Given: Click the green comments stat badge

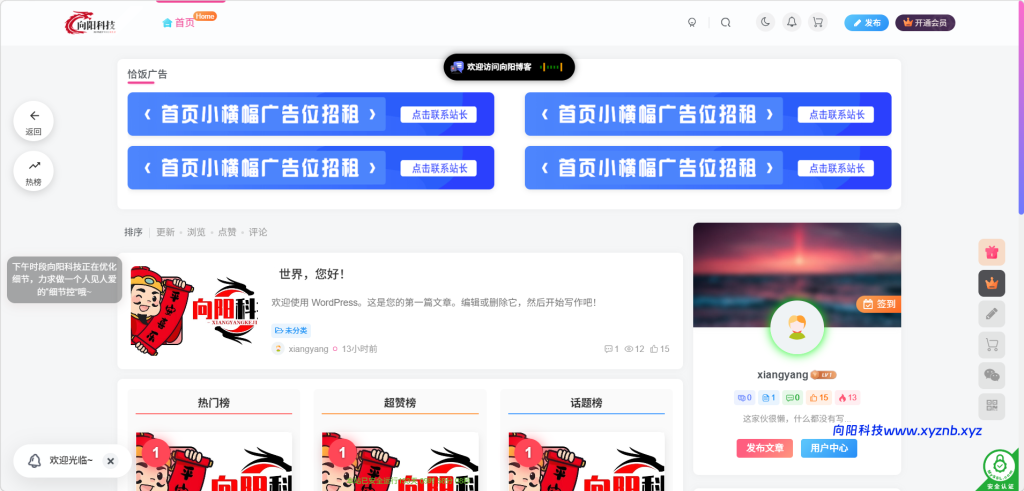Looking at the screenshot, I should [792, 397].
